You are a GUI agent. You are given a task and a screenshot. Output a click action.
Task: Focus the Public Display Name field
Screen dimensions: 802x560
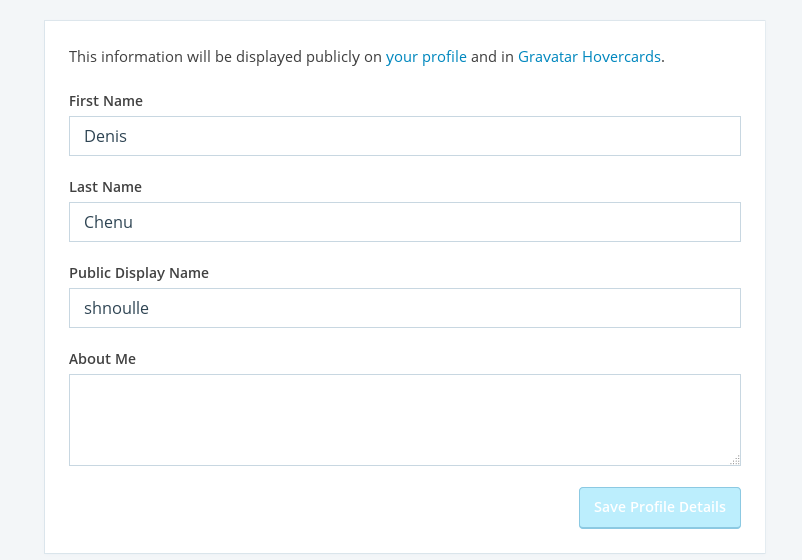point(404,308)
